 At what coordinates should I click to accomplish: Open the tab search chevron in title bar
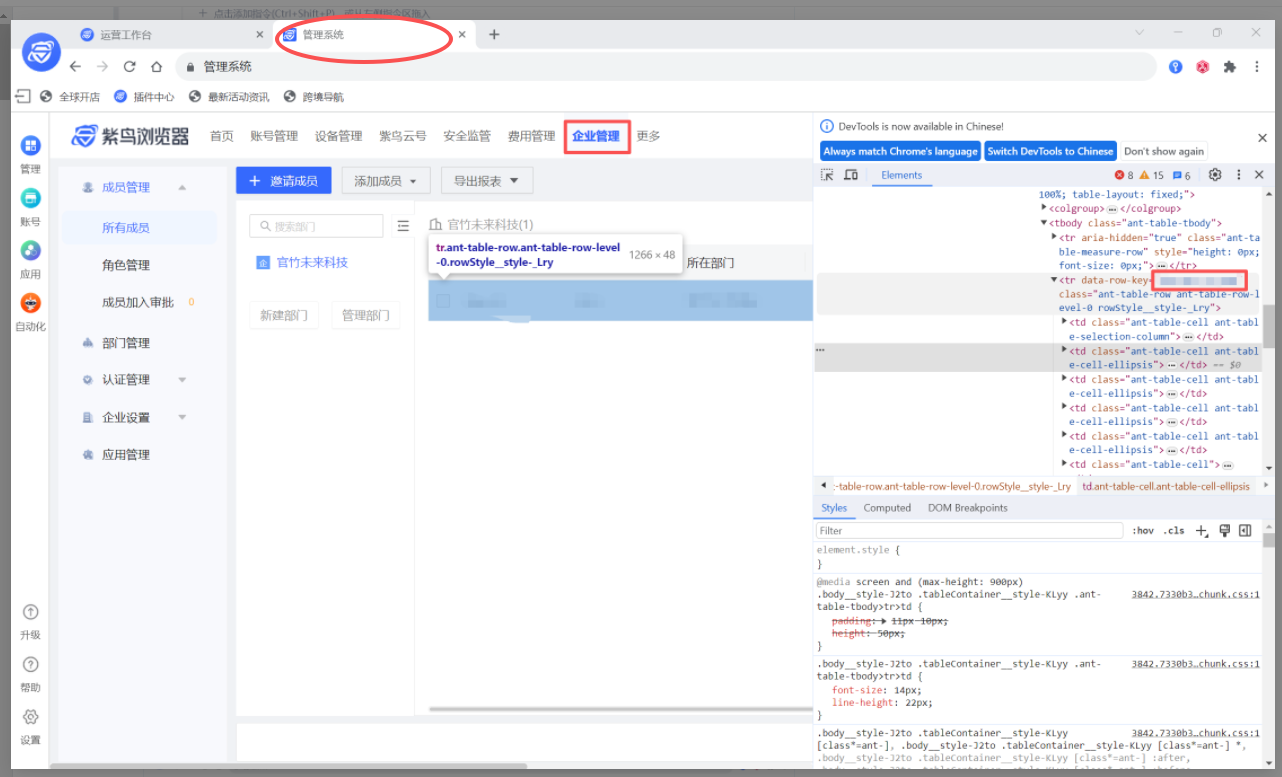pyautogui.click(x=1140, y=33)
